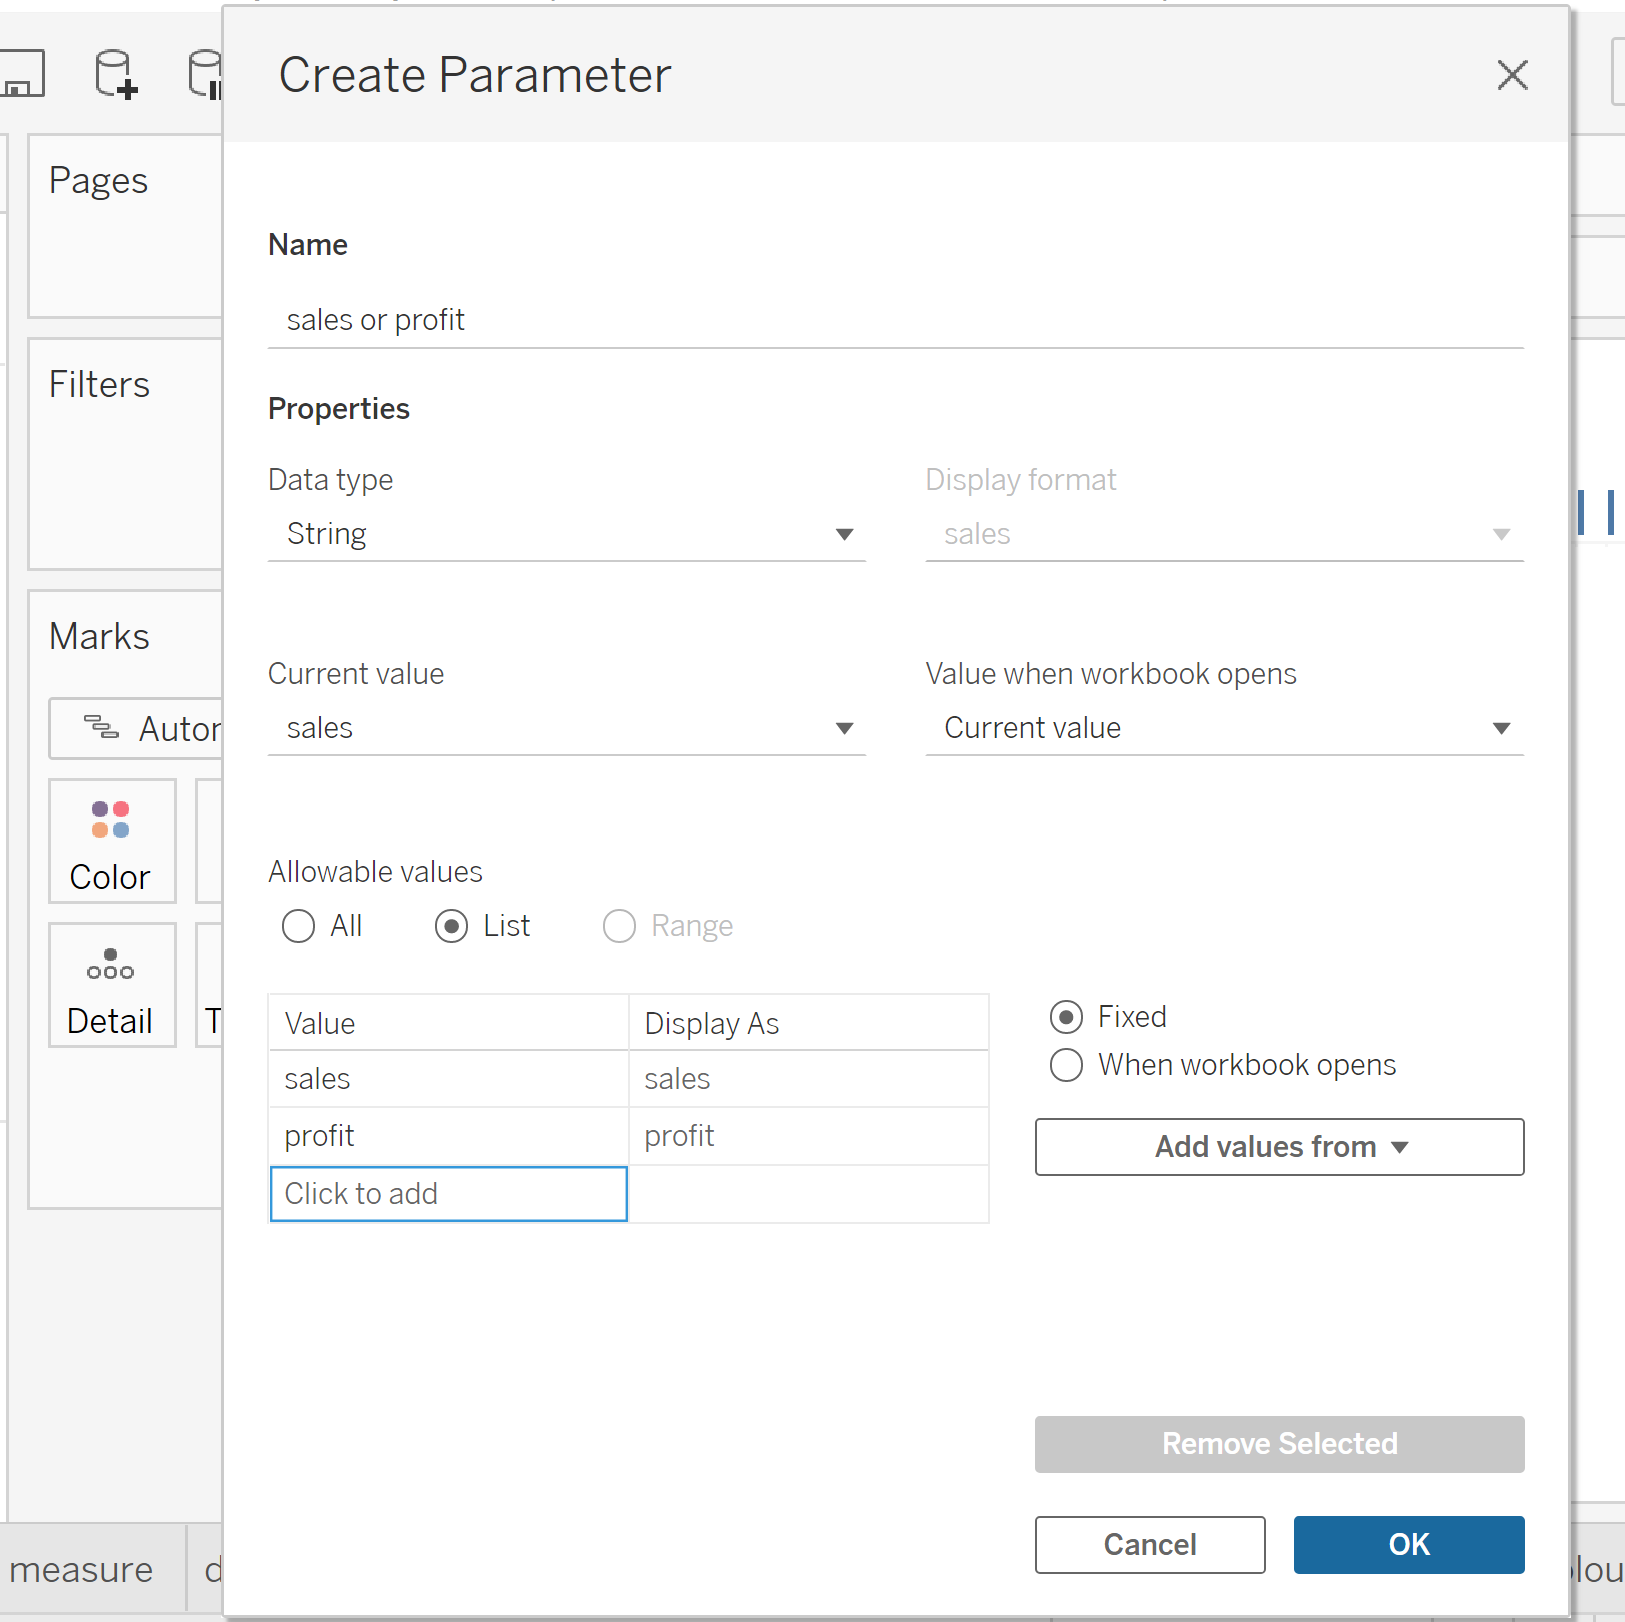The image size is (1625, 1622).
Task: Select the Range allowable values option
Action: click(619, 926)
